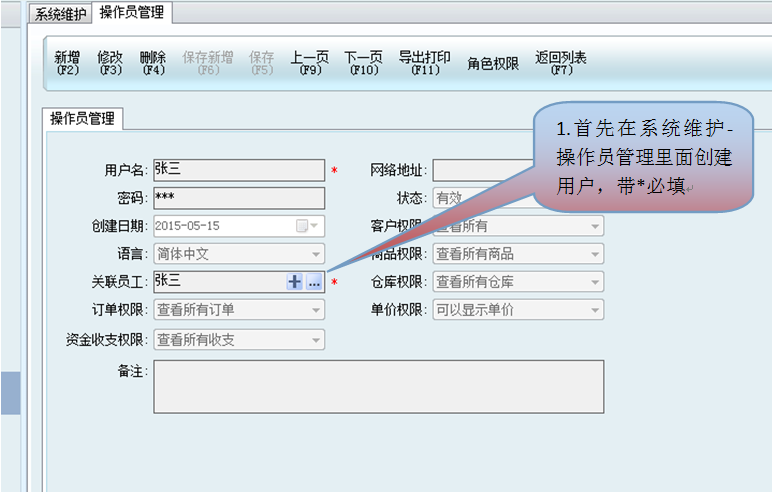Click the ellipsis browse icon in 关联员工
This screenshot has height=494, width=772.
(313, 283)
